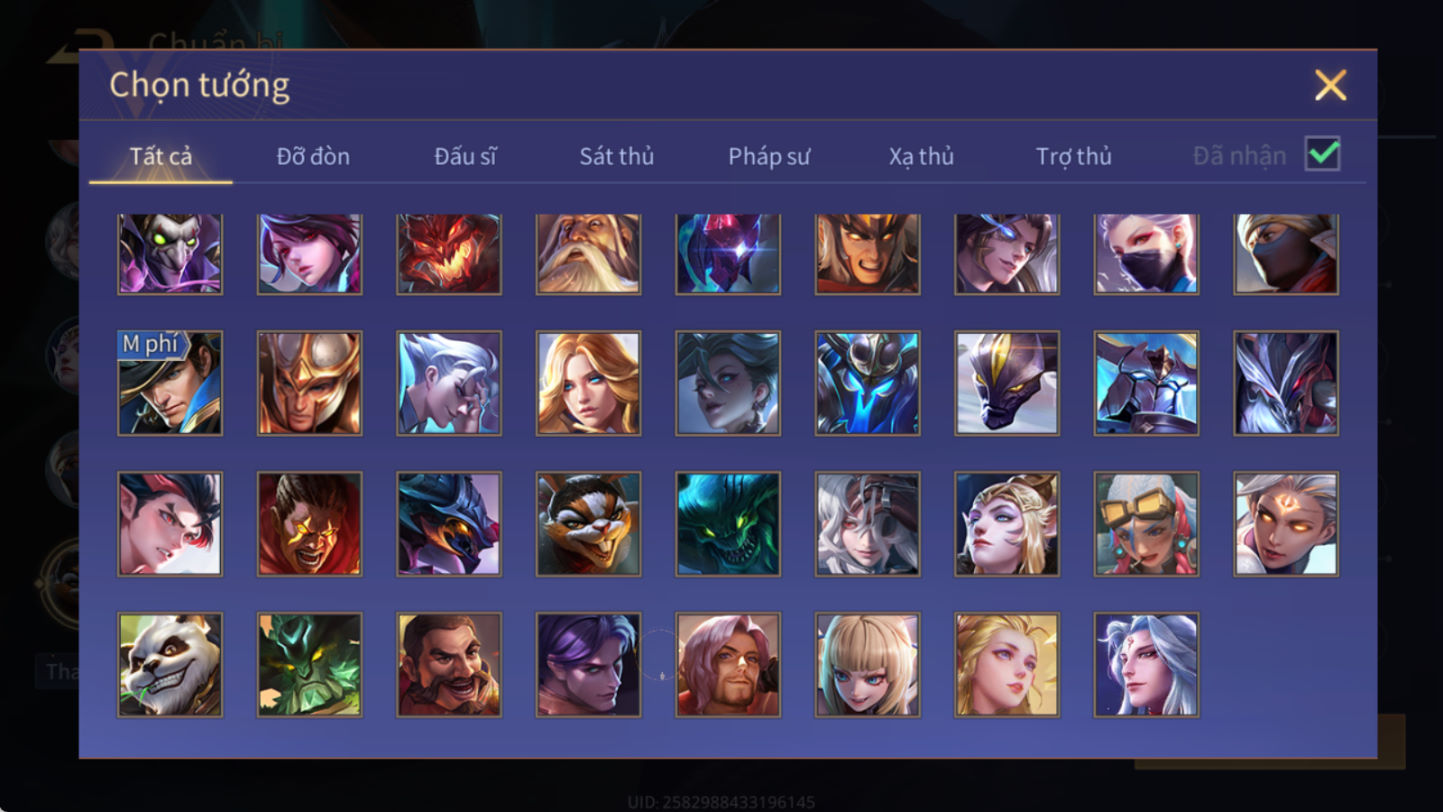This screenshot has width=1443, height=812.
Task: Show the Pháp sư heroes tab
Action: [x=769, y=156]
